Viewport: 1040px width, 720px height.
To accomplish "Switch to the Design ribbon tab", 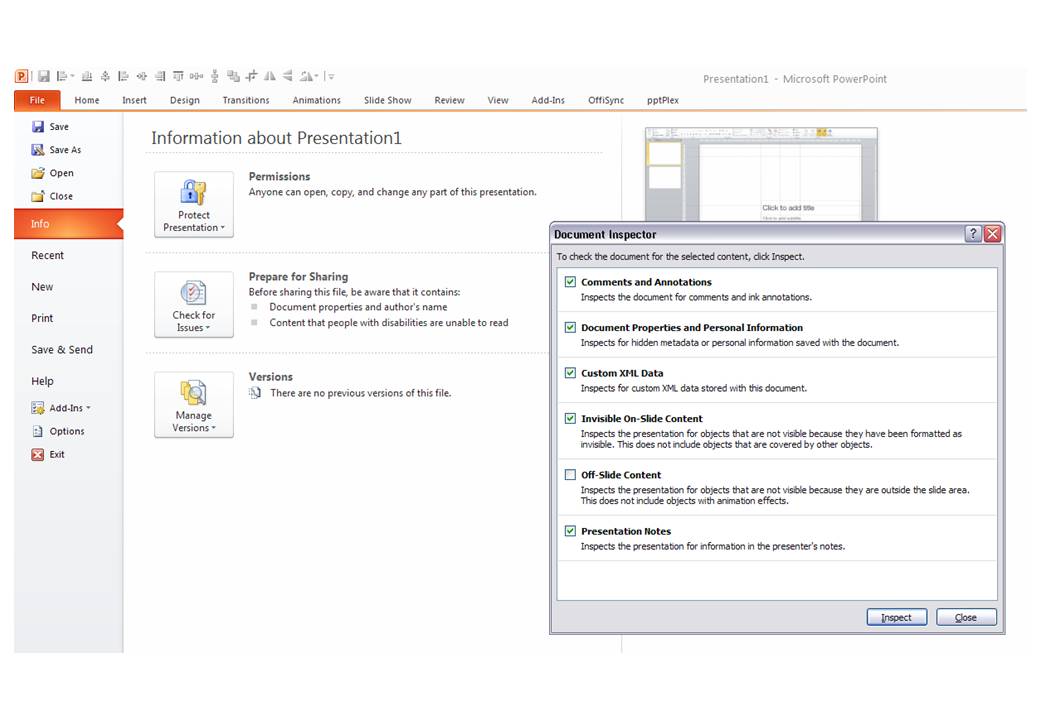I will pos(184,100).
